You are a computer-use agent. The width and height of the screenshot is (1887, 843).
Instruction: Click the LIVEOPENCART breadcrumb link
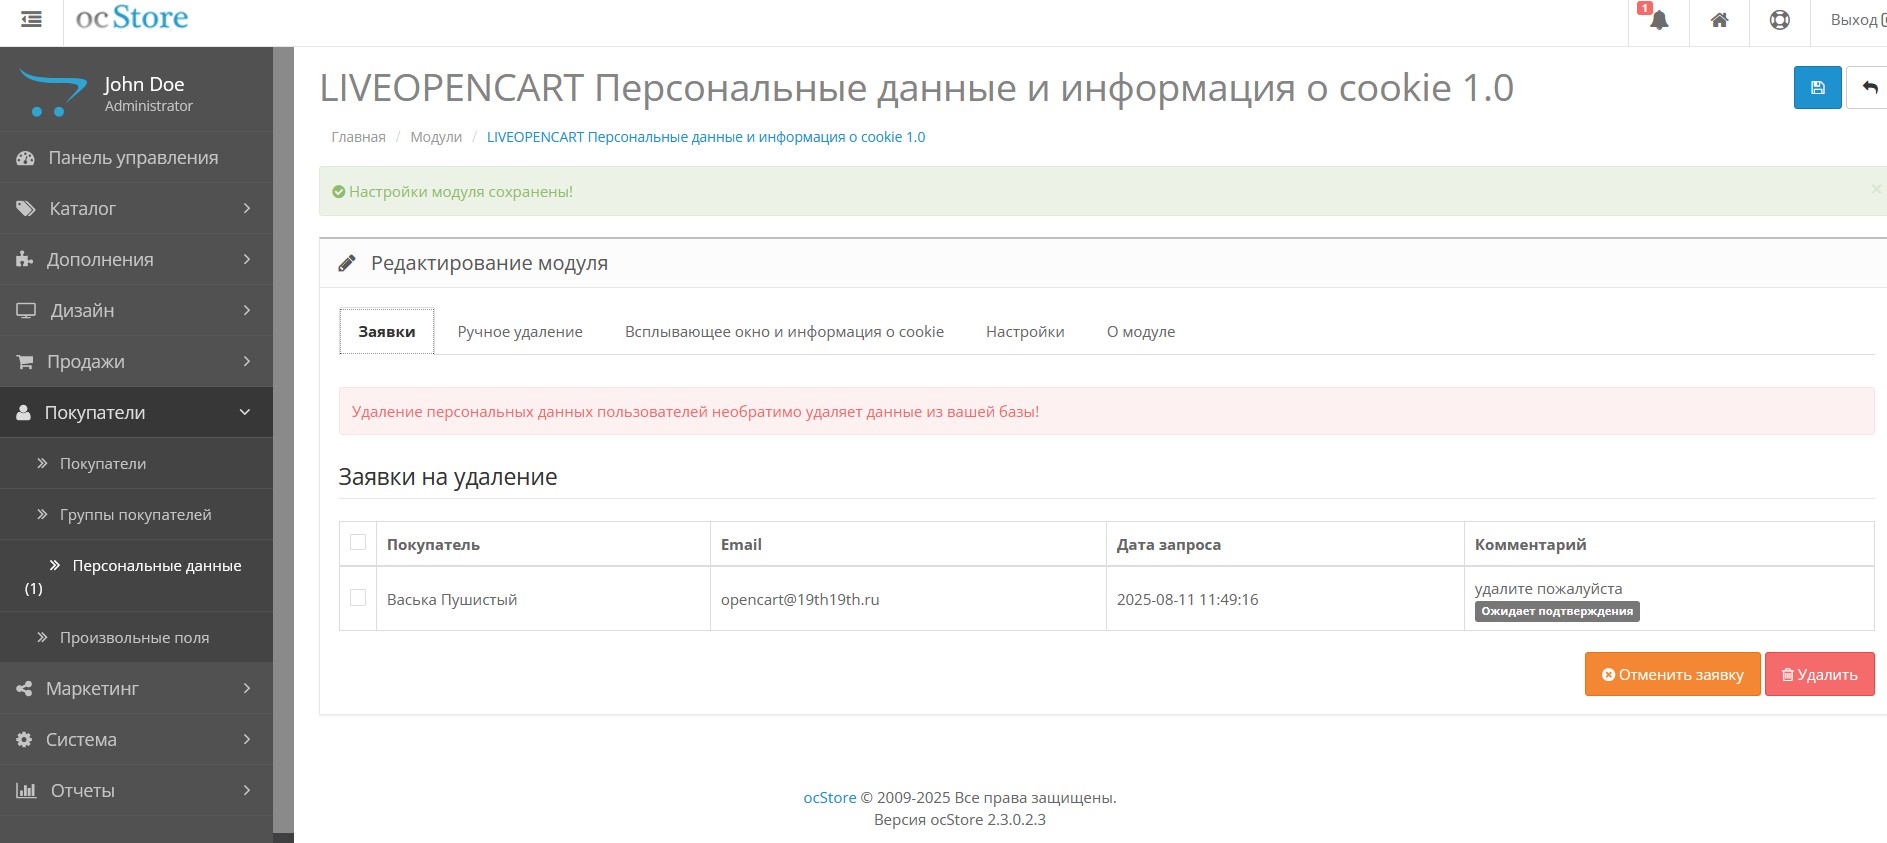click(706, 137)
